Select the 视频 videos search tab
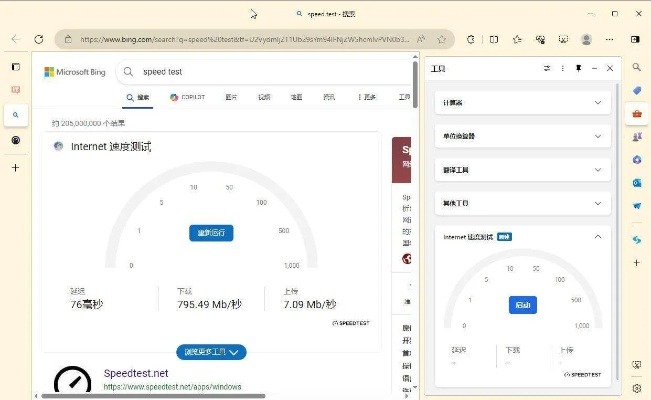Viewport: 651px width, 400px height. [264, 97]
